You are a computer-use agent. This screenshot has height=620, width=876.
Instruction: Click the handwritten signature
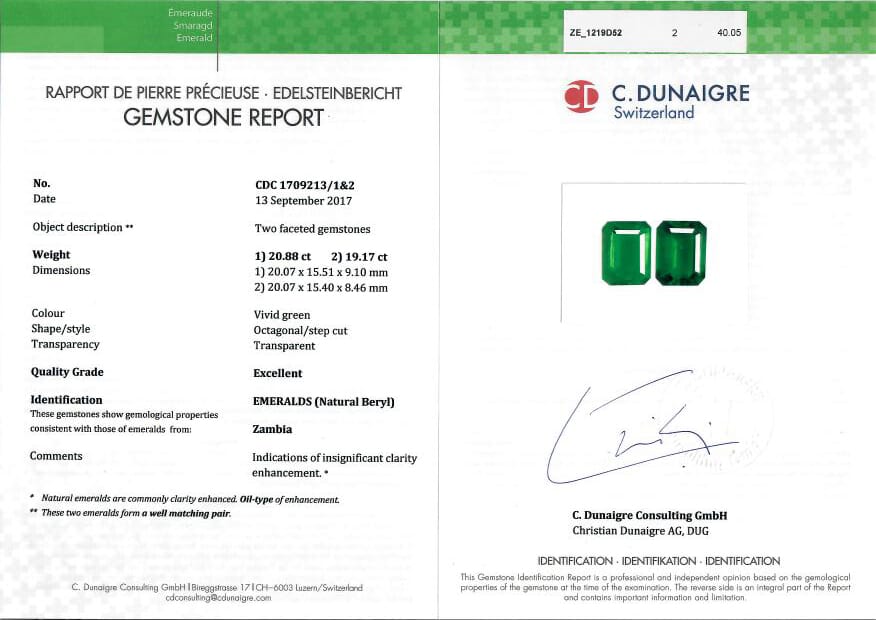click(641, 427)
